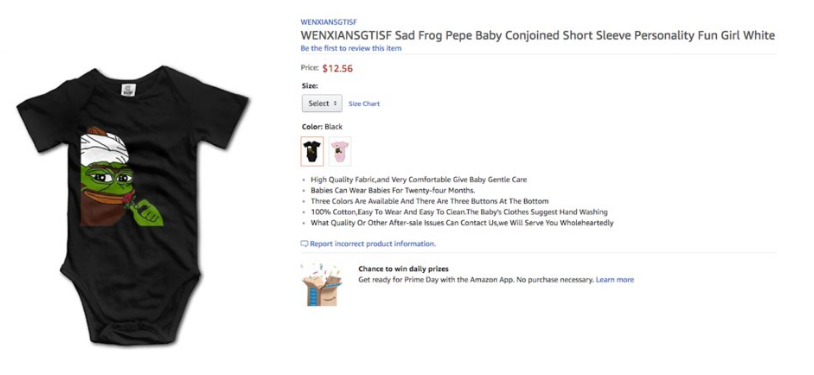Screen dimensions: 814x375
Task: Click the 100% Cotton bullet point text
Action: click(x=459, y=212)
